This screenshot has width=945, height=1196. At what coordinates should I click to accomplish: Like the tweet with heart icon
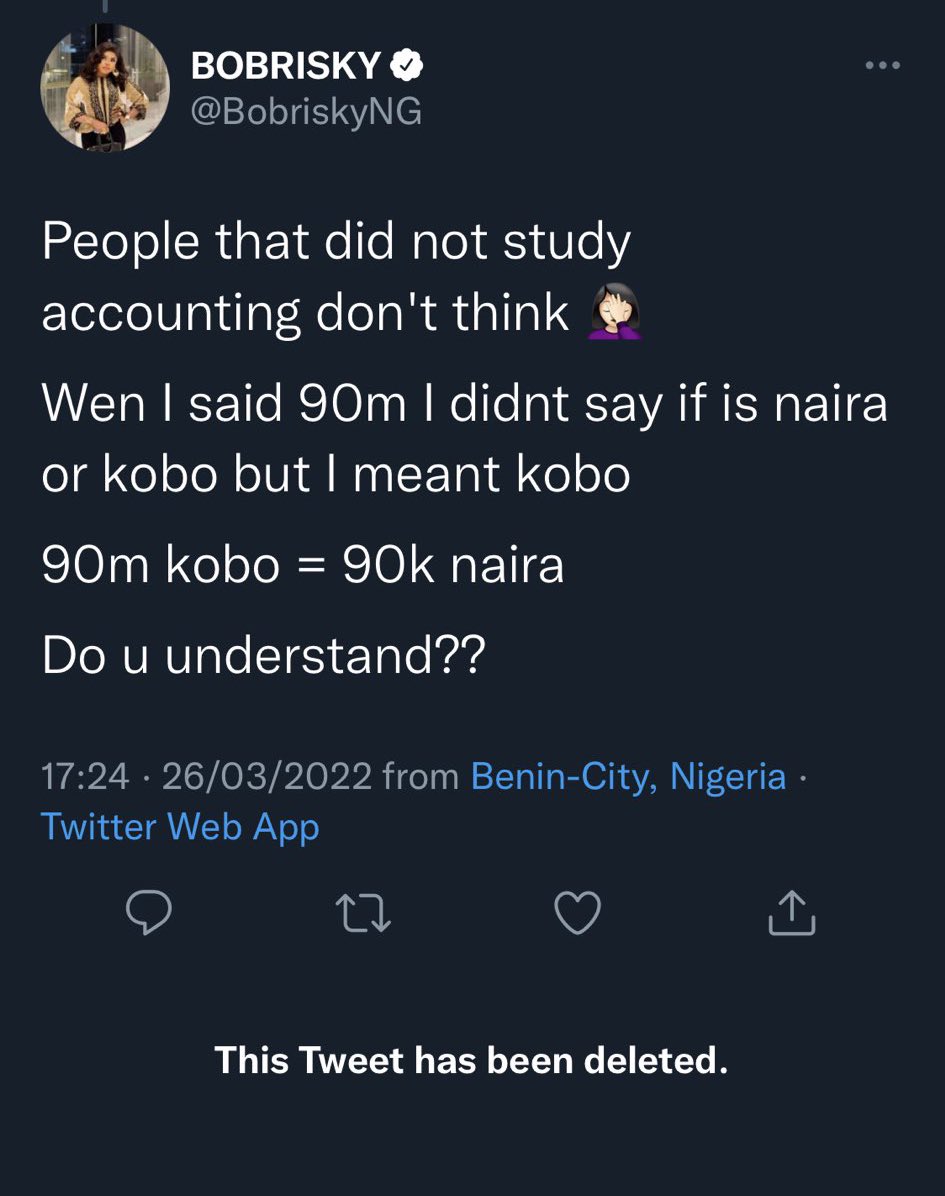point(577,912)
